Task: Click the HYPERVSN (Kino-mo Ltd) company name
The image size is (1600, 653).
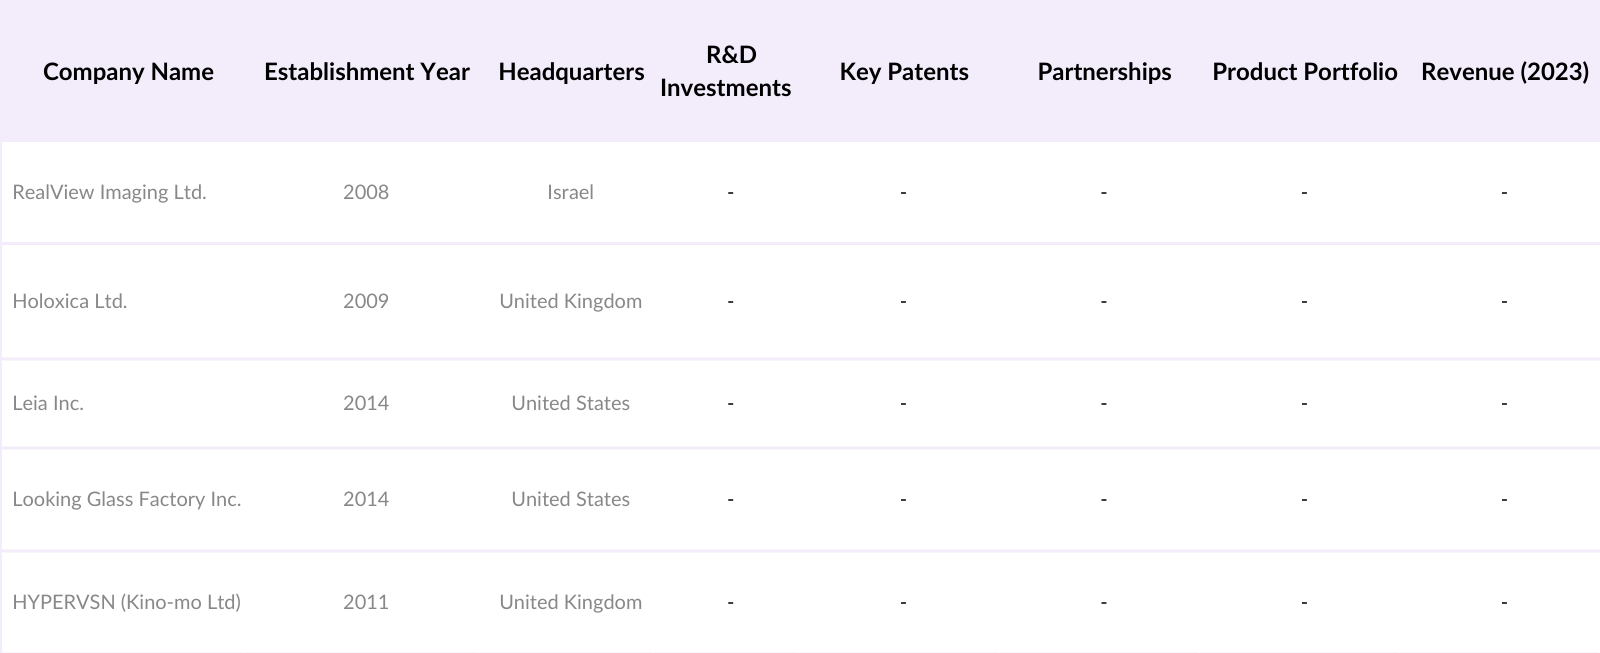Action: [x=127, y=602]
